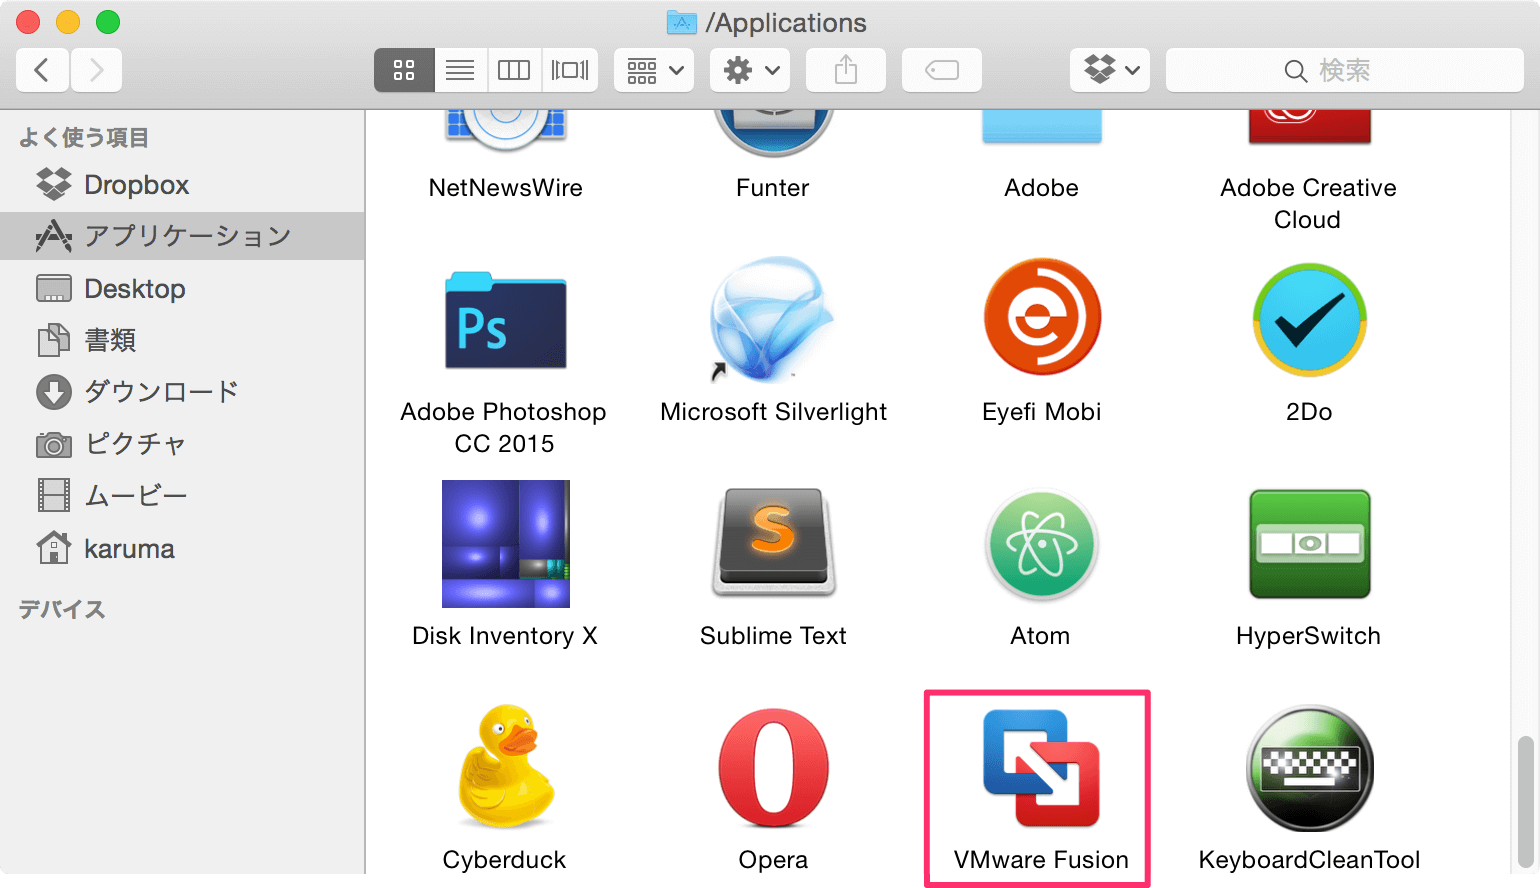Launch the 2Do app
This screenshot has height=888, width=1540.
1308,320
